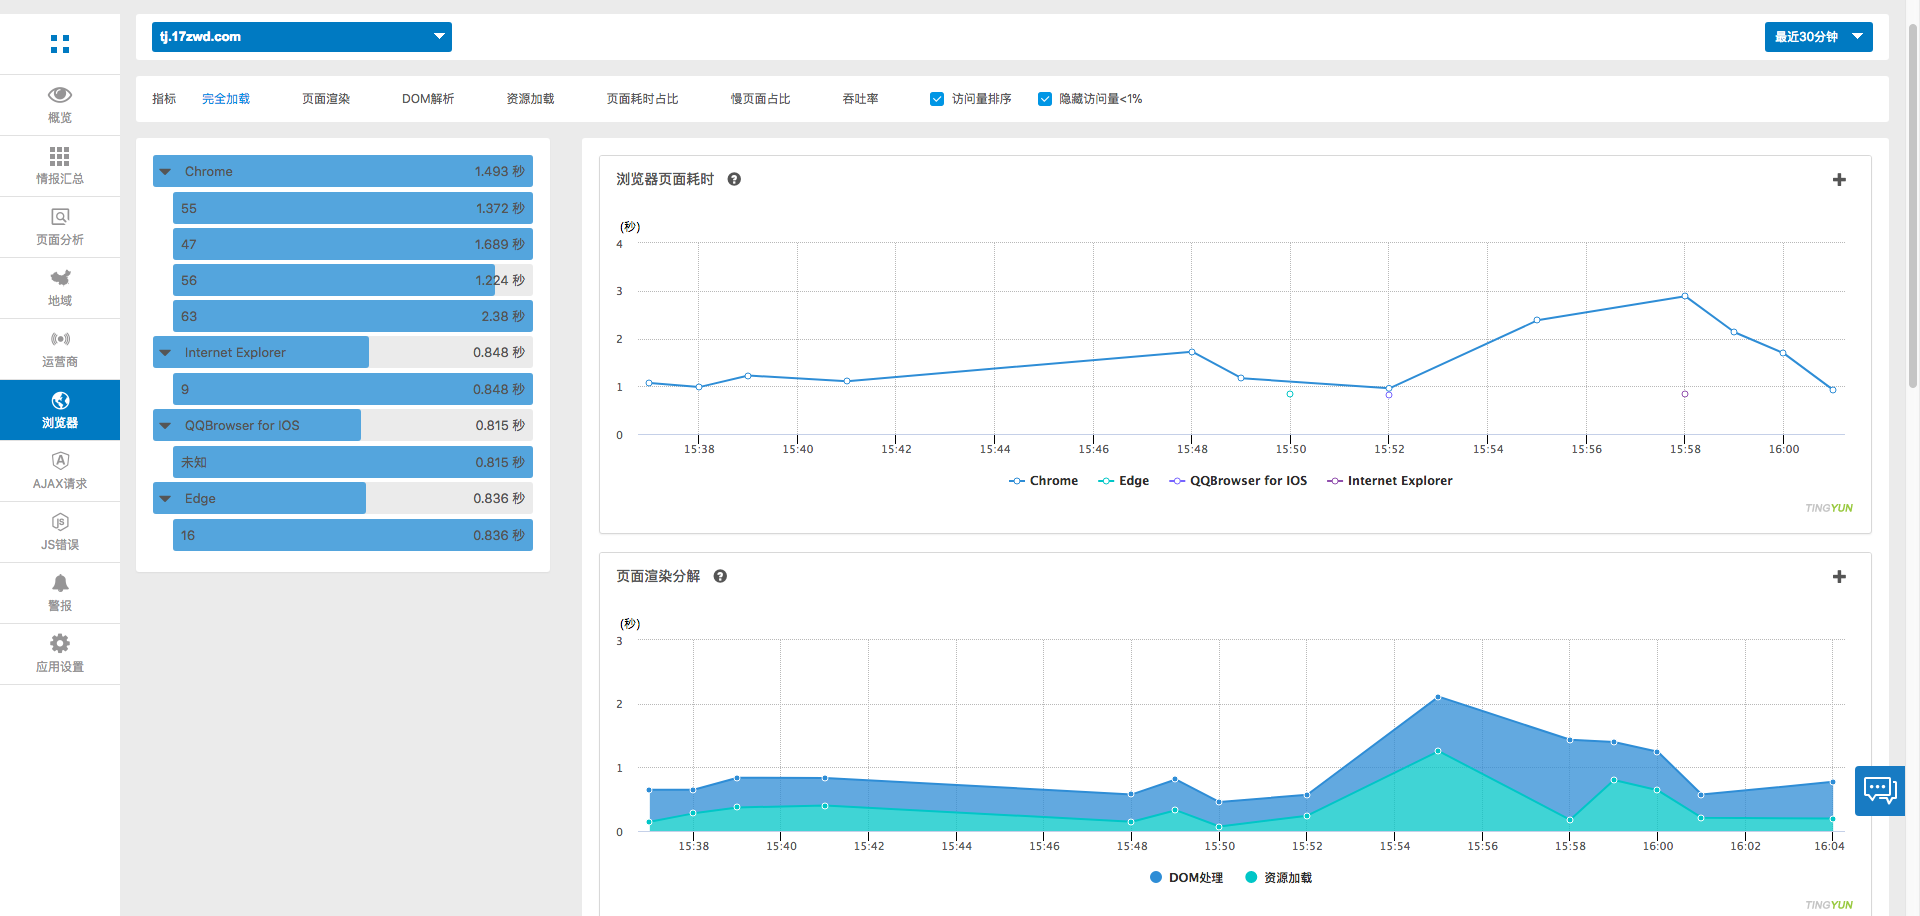Screen dimensions: 1920x916
Task: Click the 浏览器页面耗时 chart title
Action: point(665,179)
